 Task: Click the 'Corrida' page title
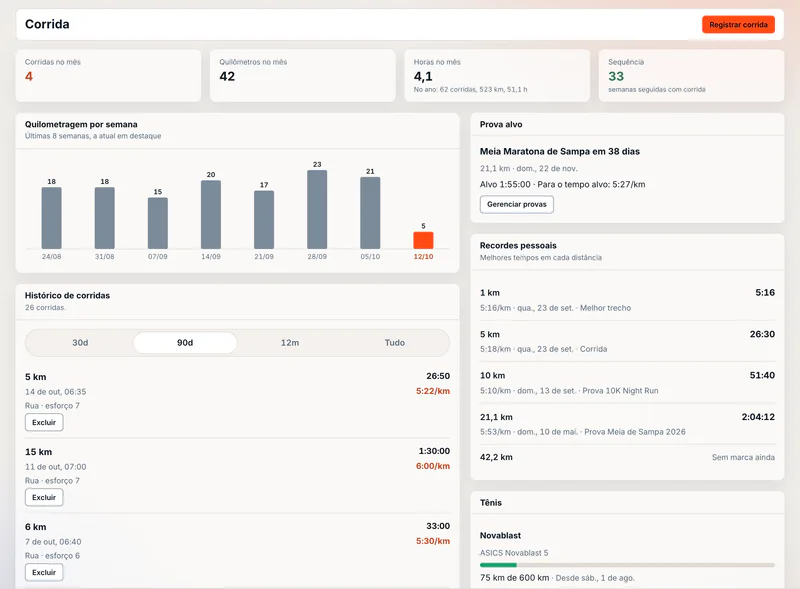tap(47, 24)
